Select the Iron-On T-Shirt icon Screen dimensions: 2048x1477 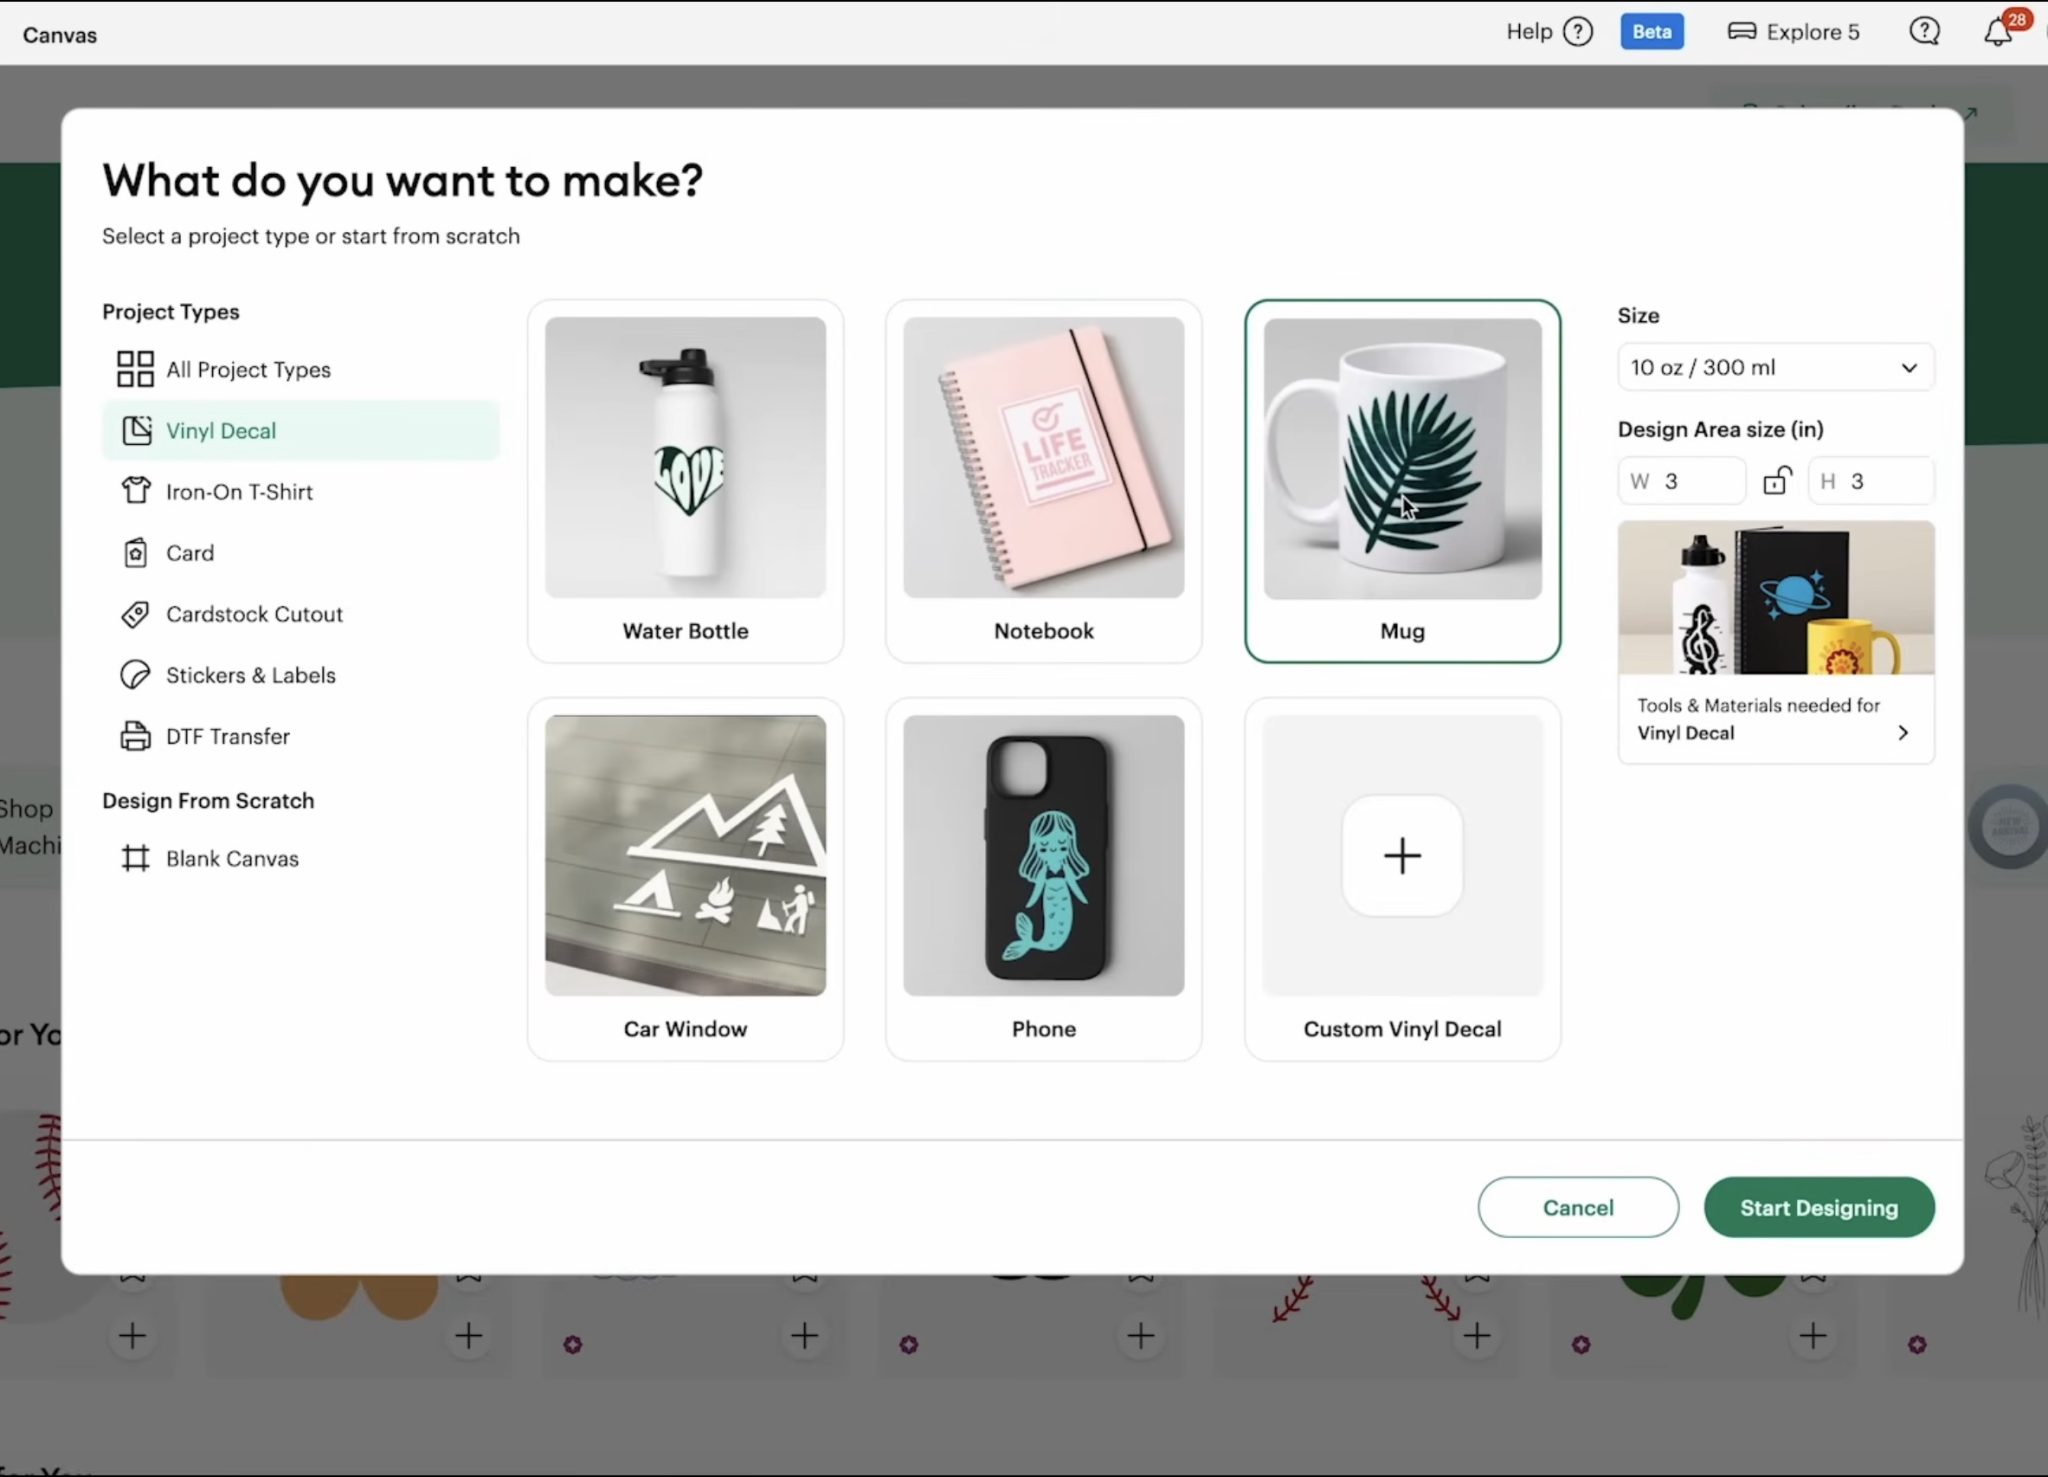135,491
